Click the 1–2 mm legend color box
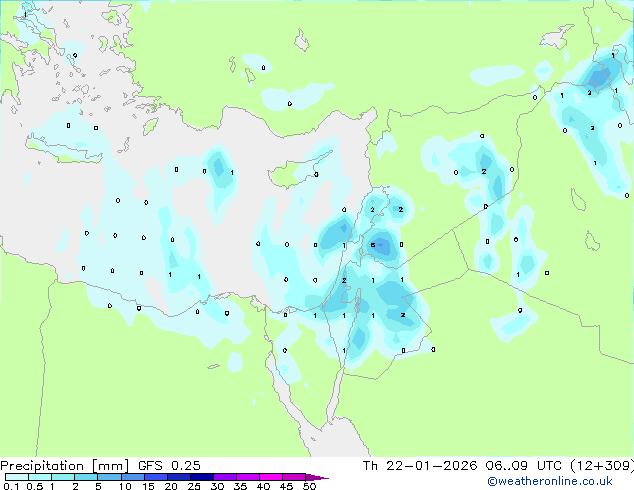Viewport: 634px width, 490px height. coord(63,477)
